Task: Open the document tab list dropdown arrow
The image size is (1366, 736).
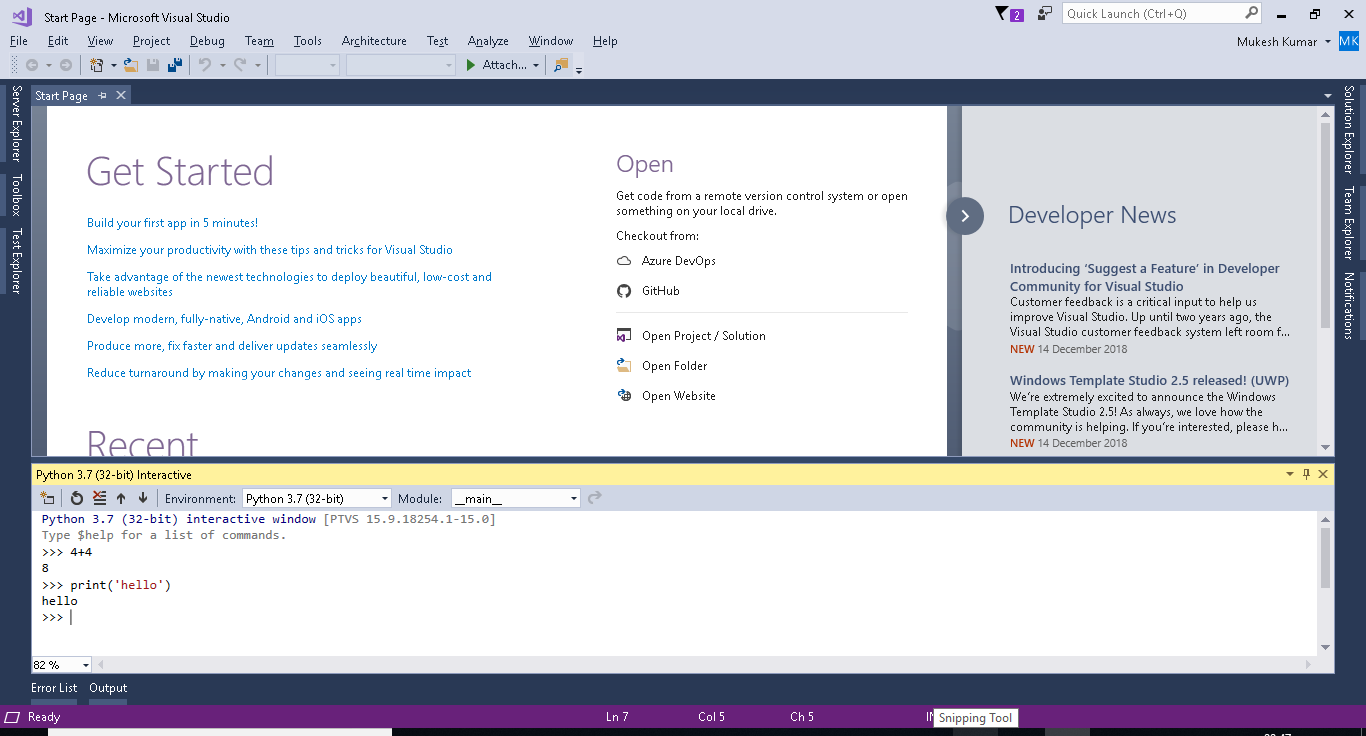Action: [1328, 96]
